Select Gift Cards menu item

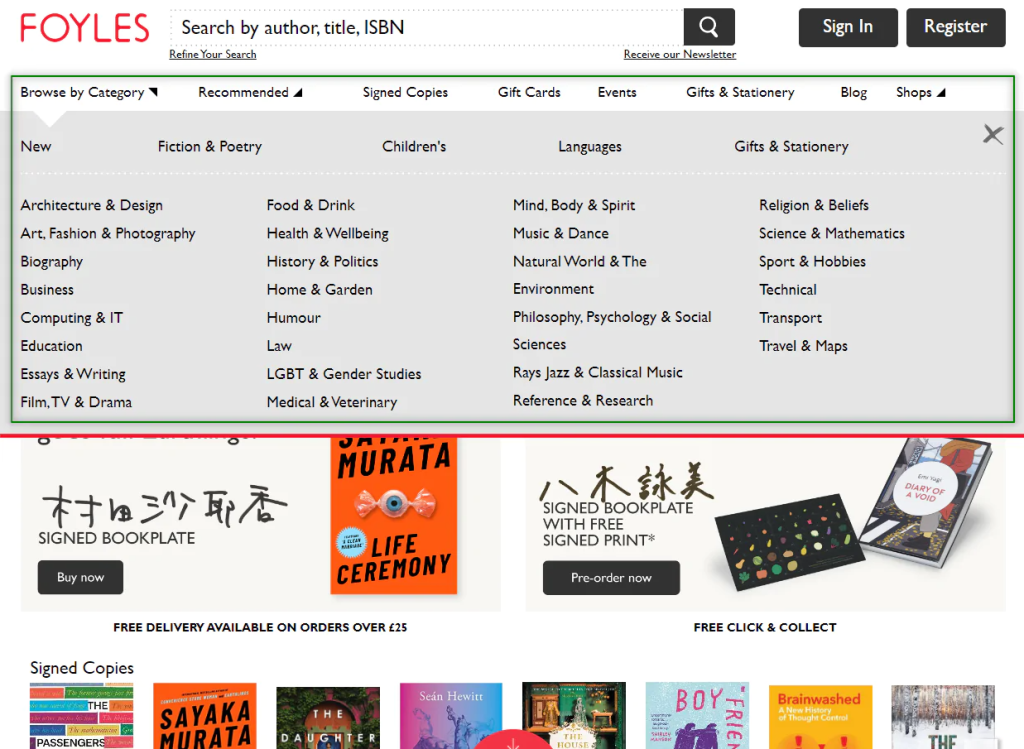pos(529,92)
